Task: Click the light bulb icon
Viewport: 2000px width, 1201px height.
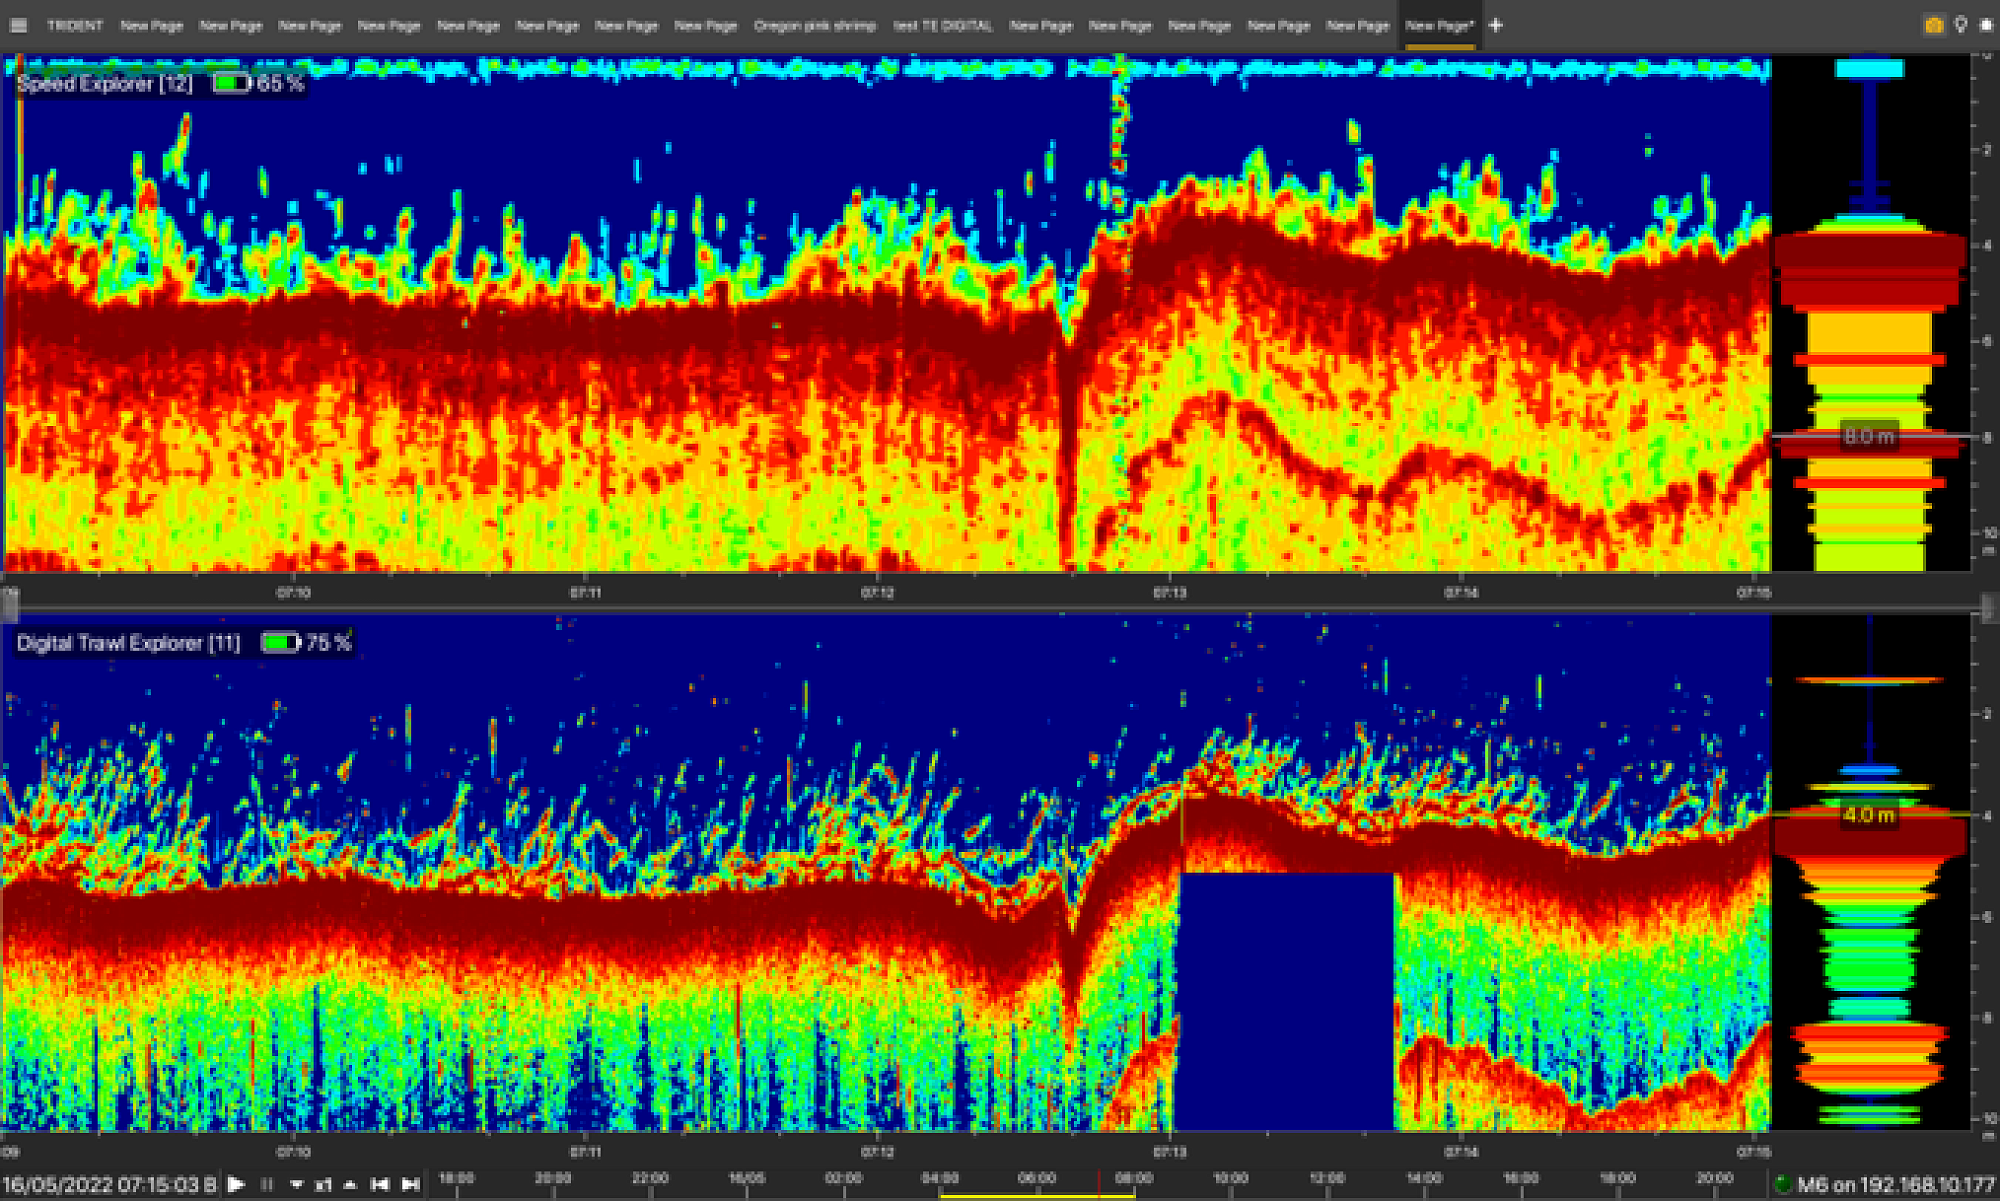Action: 1961,25
